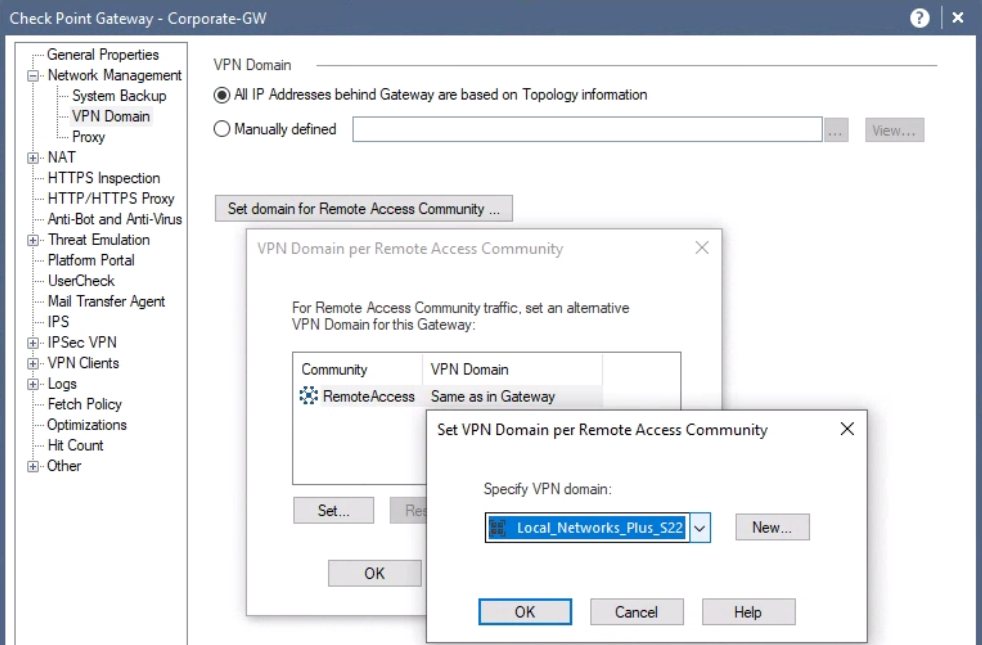The height and width of the screenshot is (645, 982).
Task: Select the RemoteAccess community row
Action: (450, 396)
